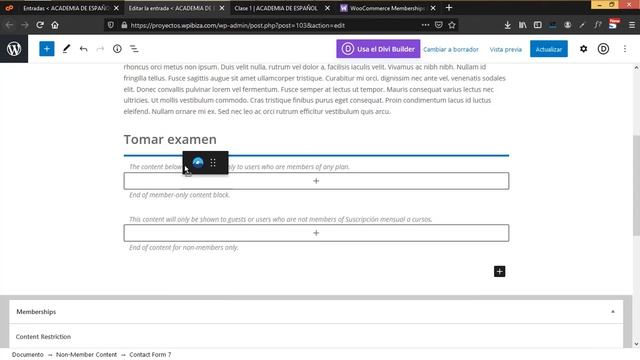Viewport: 640px width, 360px height.
Task: Select Contact Form 7 breadcrumb
Action: [150, 355]
